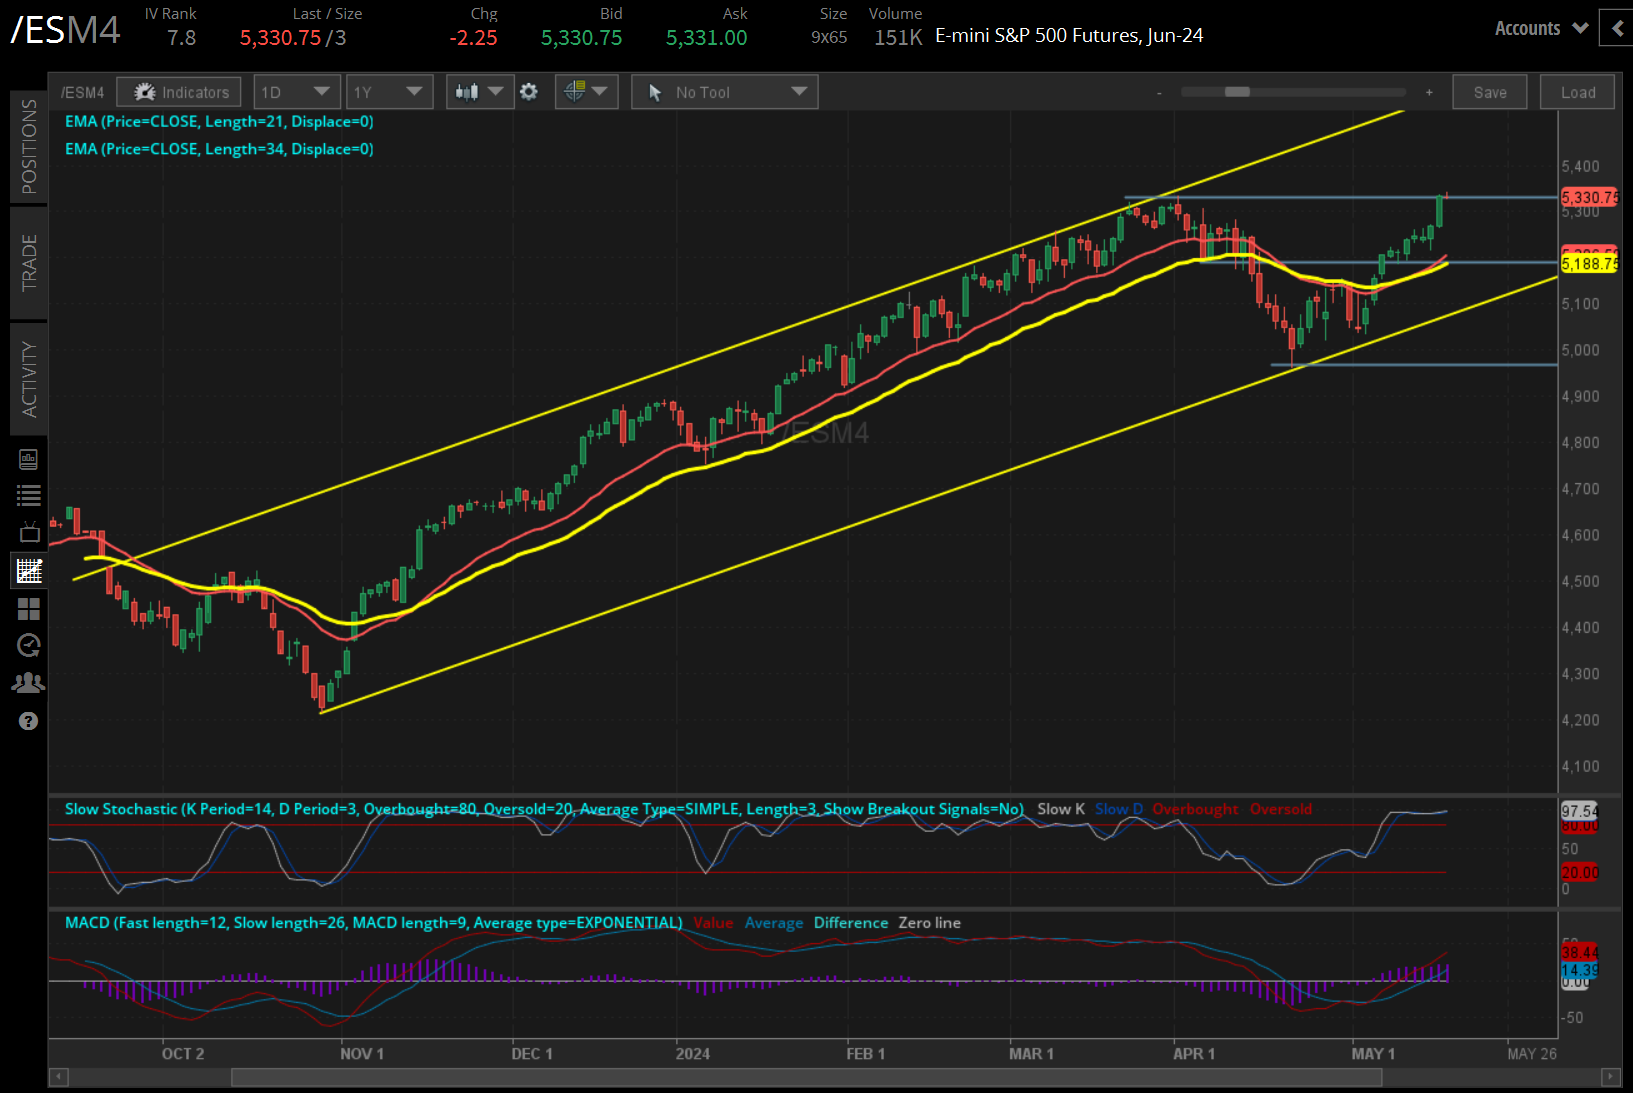The width and height of the screenshot is (1633, 1093).
Task: Open the history clock icon in sidebar
Action: [28, 645]
